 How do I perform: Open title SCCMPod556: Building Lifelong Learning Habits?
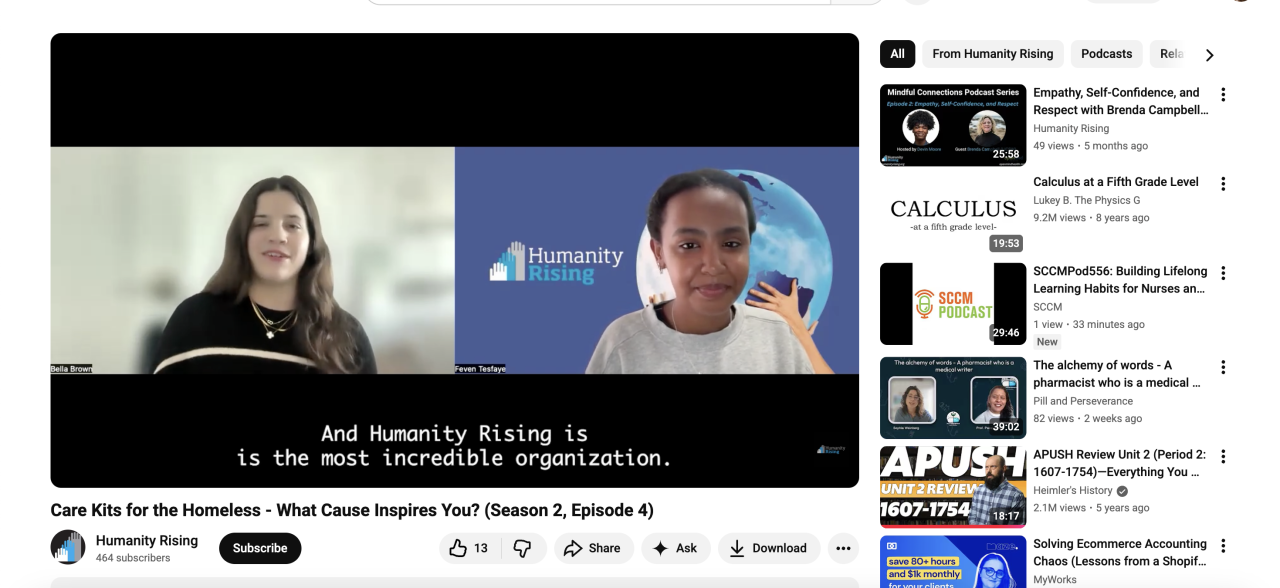(x=1120, y=280)
